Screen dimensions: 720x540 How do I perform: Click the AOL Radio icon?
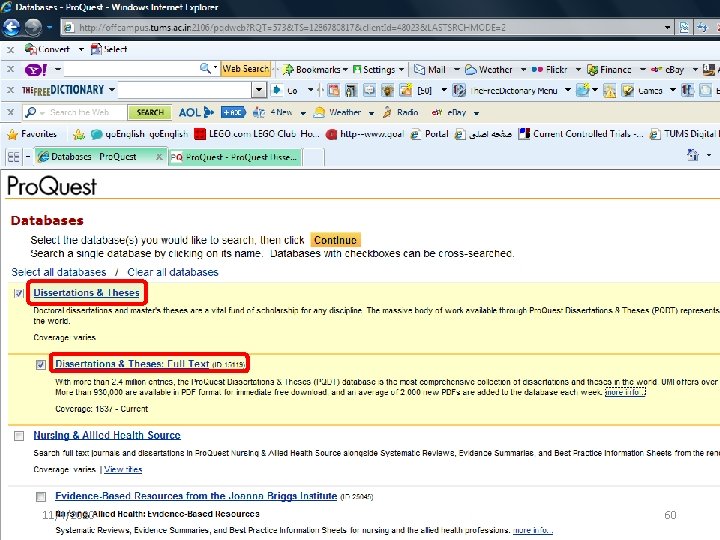pyautogui.click(x=387, y=112)
